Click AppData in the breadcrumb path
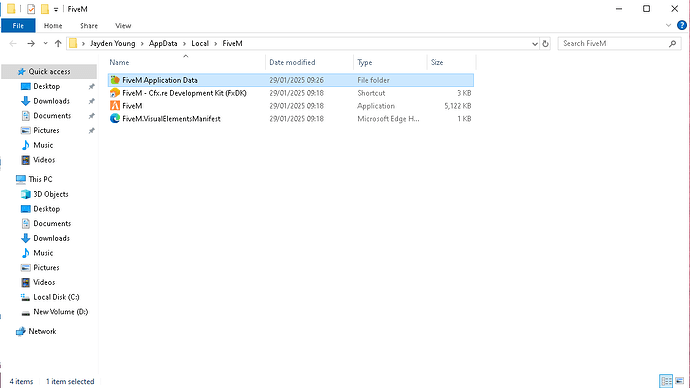690x388 pixels. [x=163, y=43]
